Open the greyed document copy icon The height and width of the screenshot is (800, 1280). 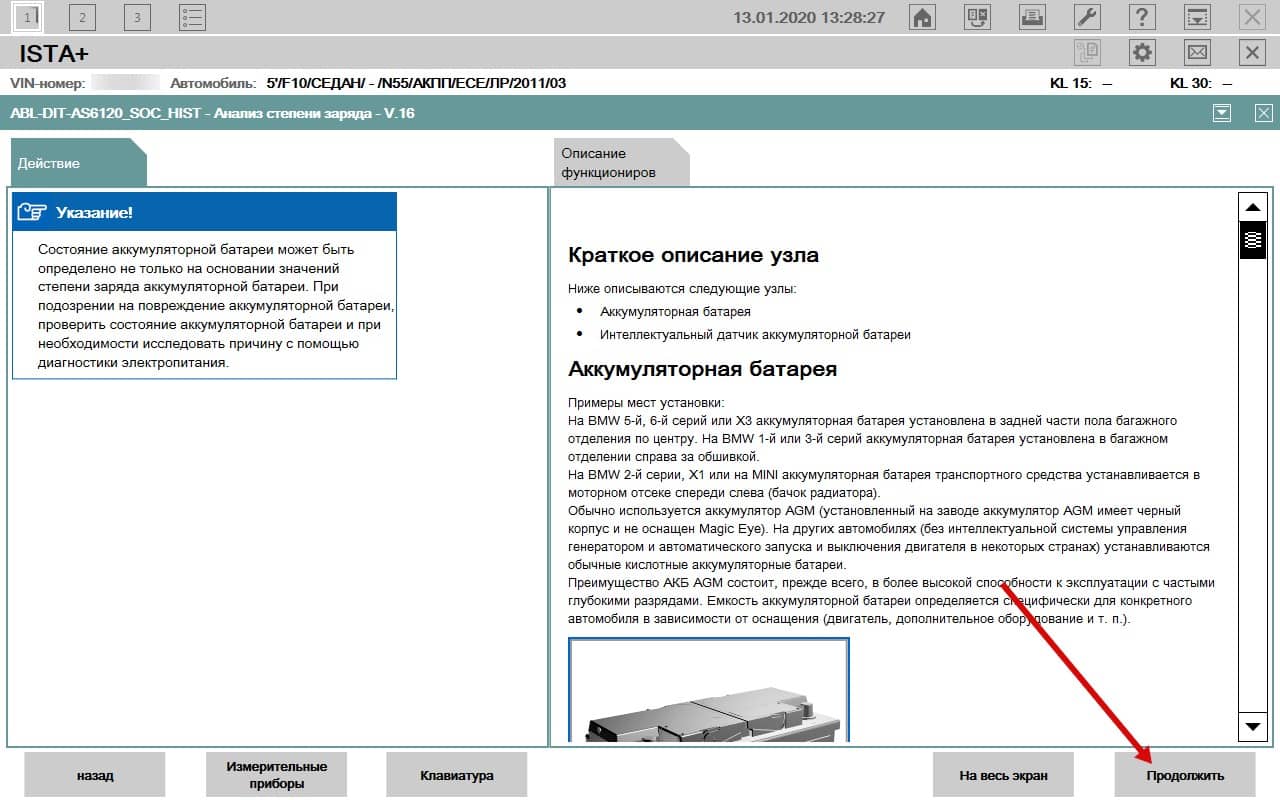point(1087,52)
